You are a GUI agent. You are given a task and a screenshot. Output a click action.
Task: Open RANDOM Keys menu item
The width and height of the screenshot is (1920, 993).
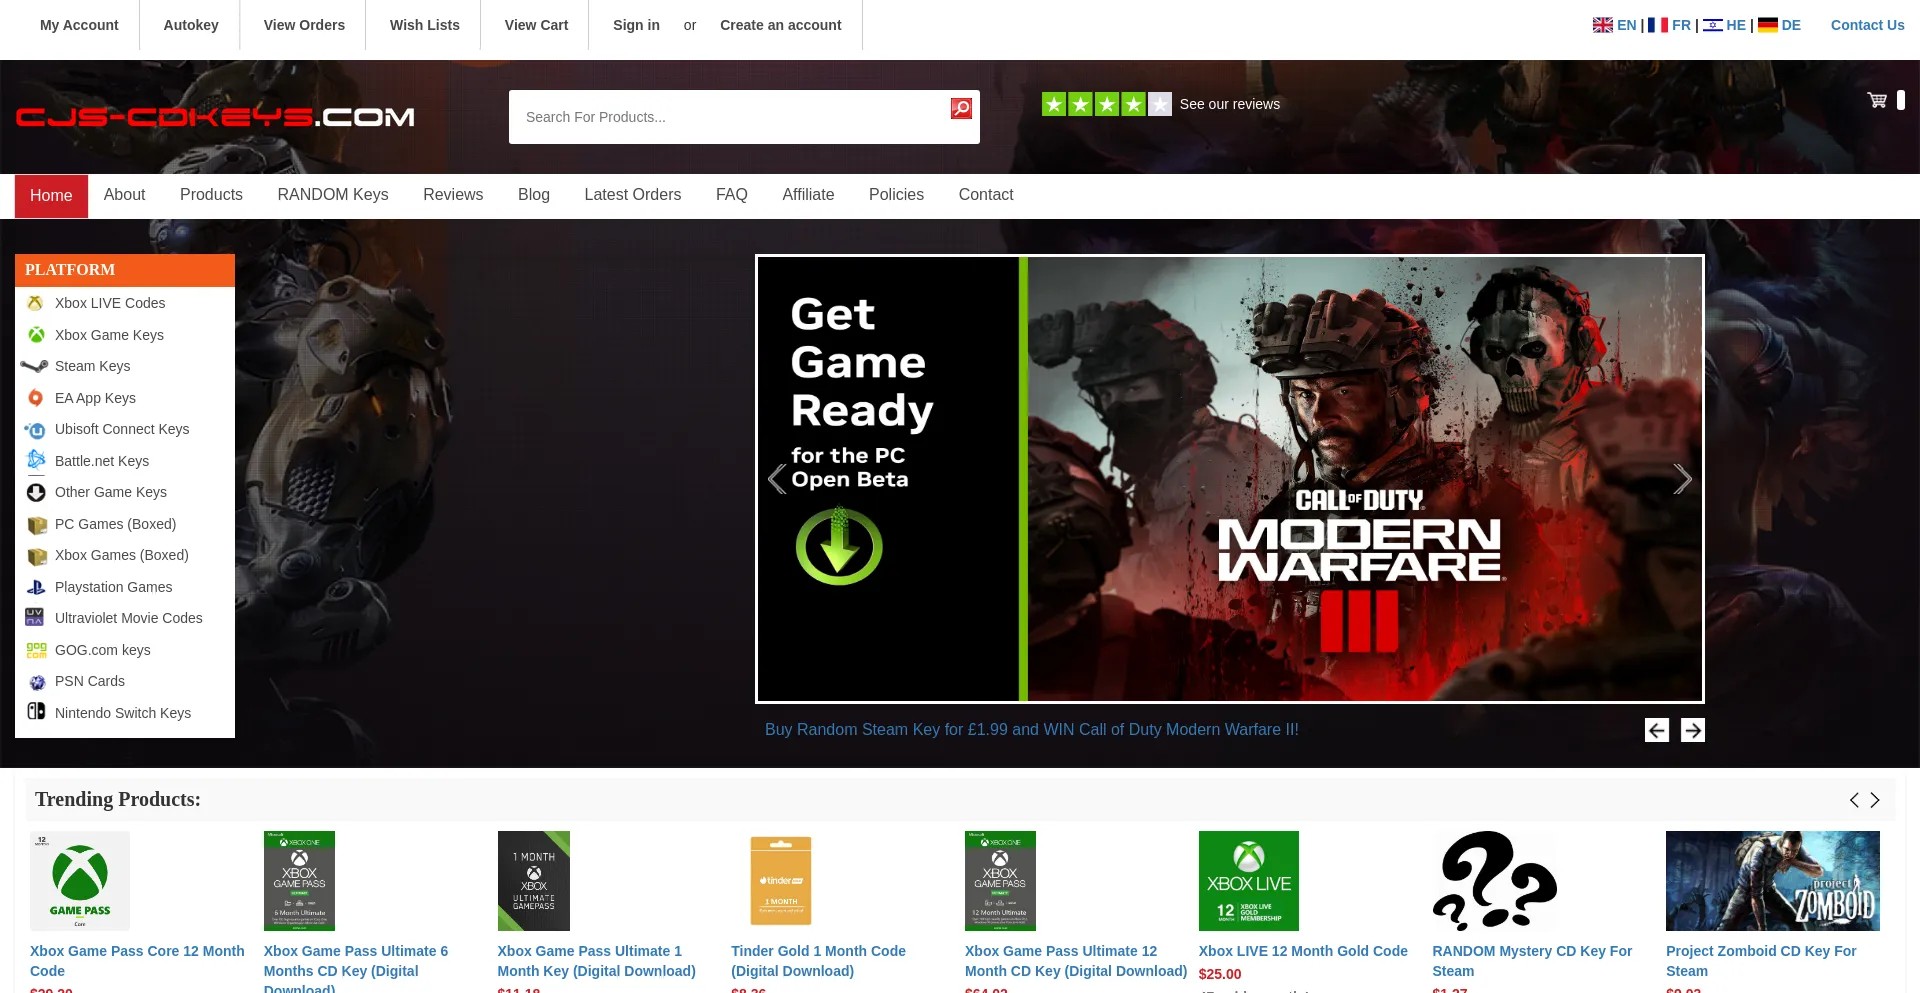(x=333, y=195)
